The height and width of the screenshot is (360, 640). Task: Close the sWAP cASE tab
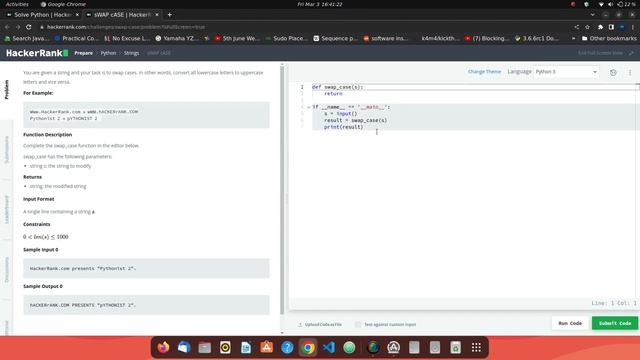(157, 15)
